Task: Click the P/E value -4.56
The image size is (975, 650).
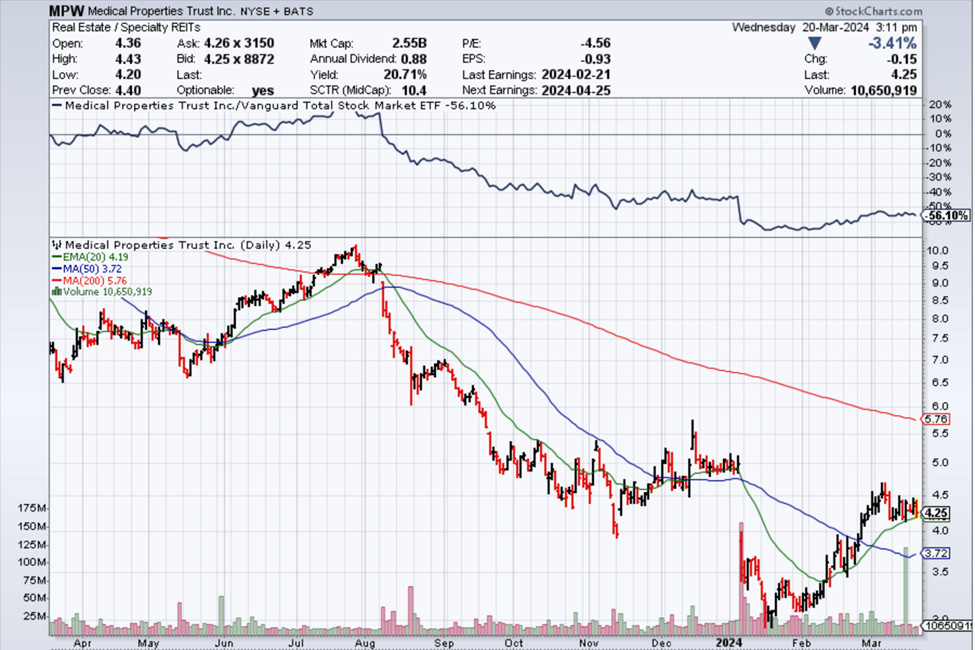Action: click(595, 43)
